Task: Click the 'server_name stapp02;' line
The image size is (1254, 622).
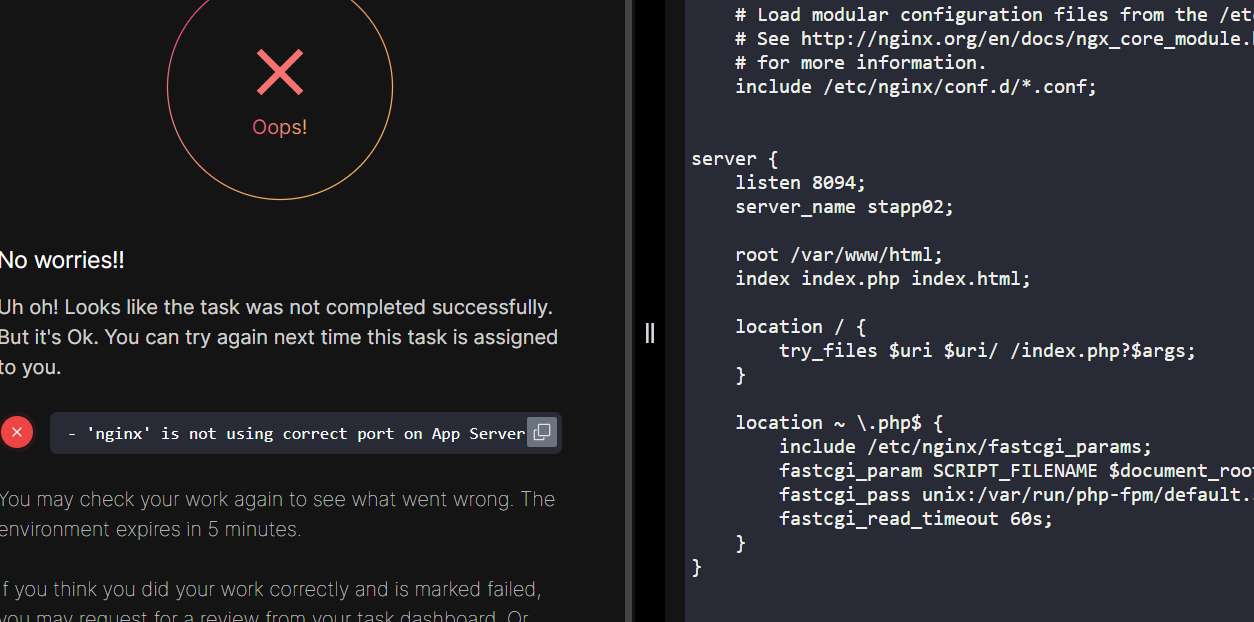Action: [x=844, y=207]
